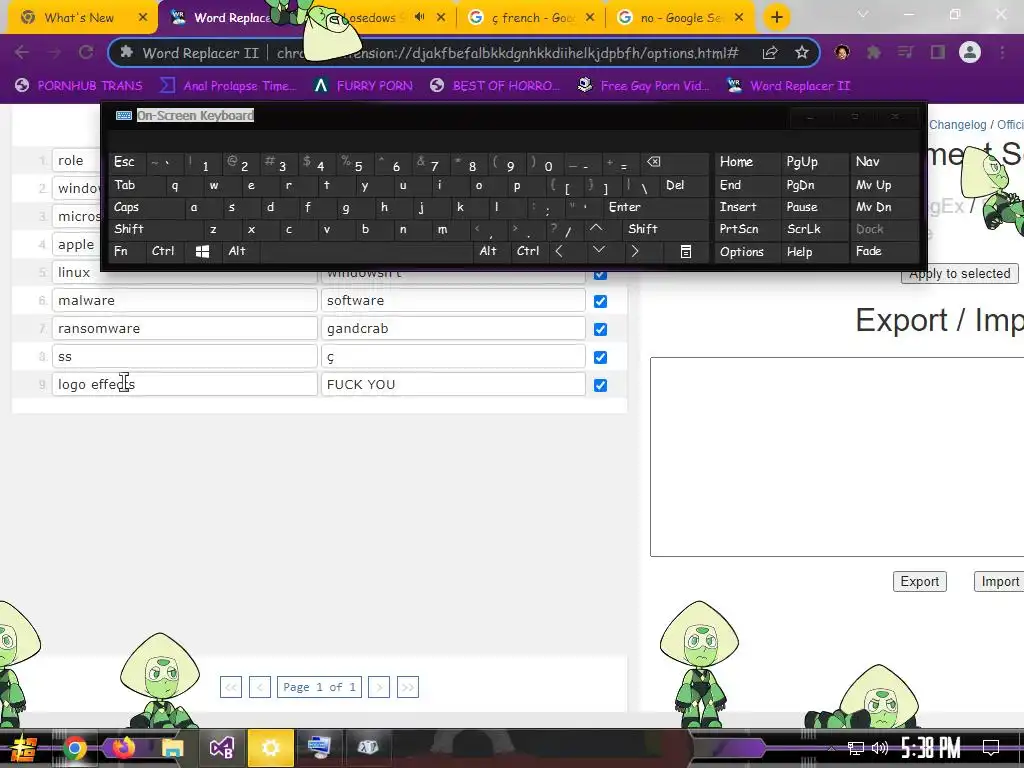Click the Chrome back arrow
This screenshot has height=768, width=1024.
click(21, 52)
